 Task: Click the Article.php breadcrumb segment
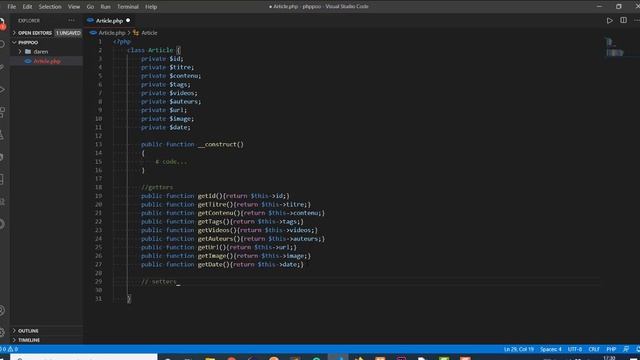click(111, 33)
